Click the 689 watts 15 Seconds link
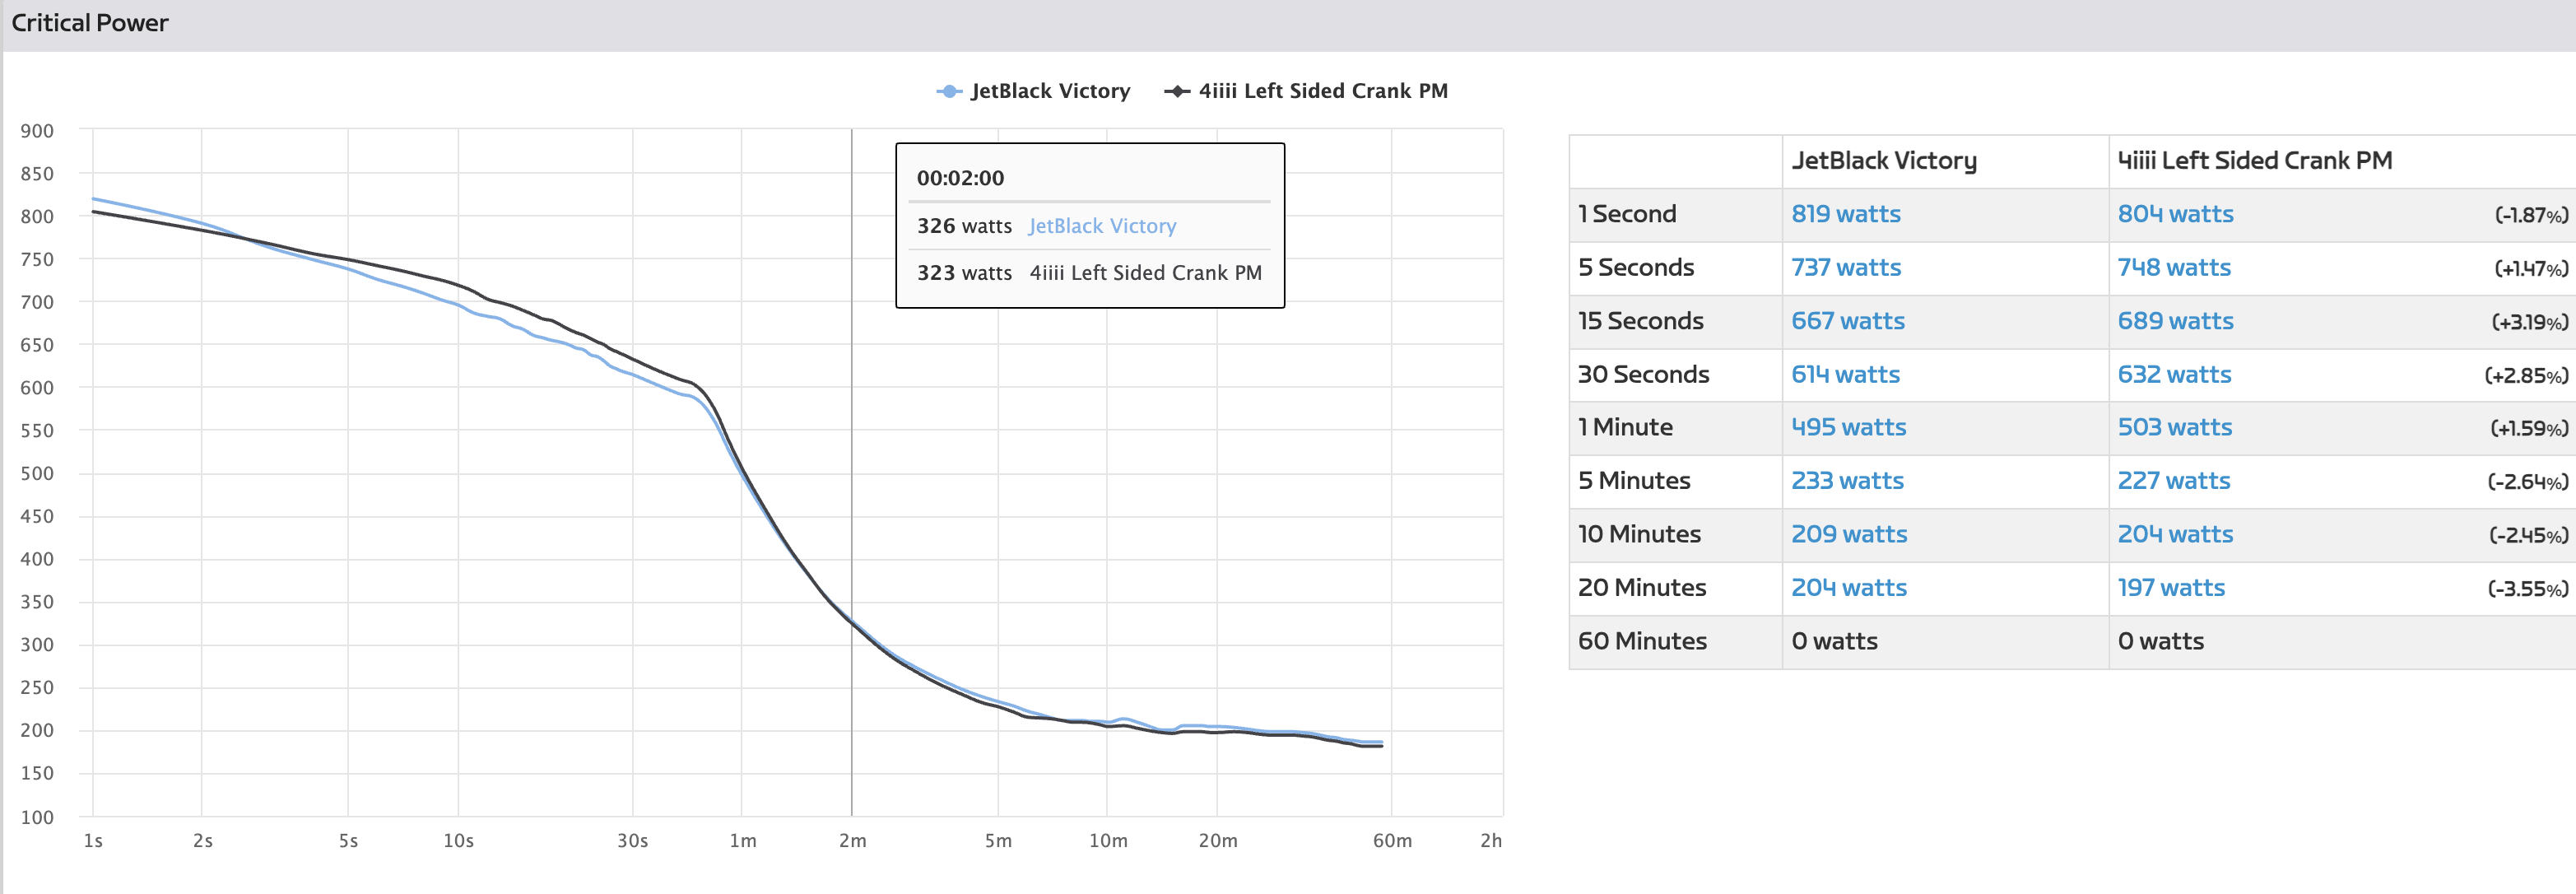The height and width of the screenshot is (894, 2576). tap(2174, 321)
